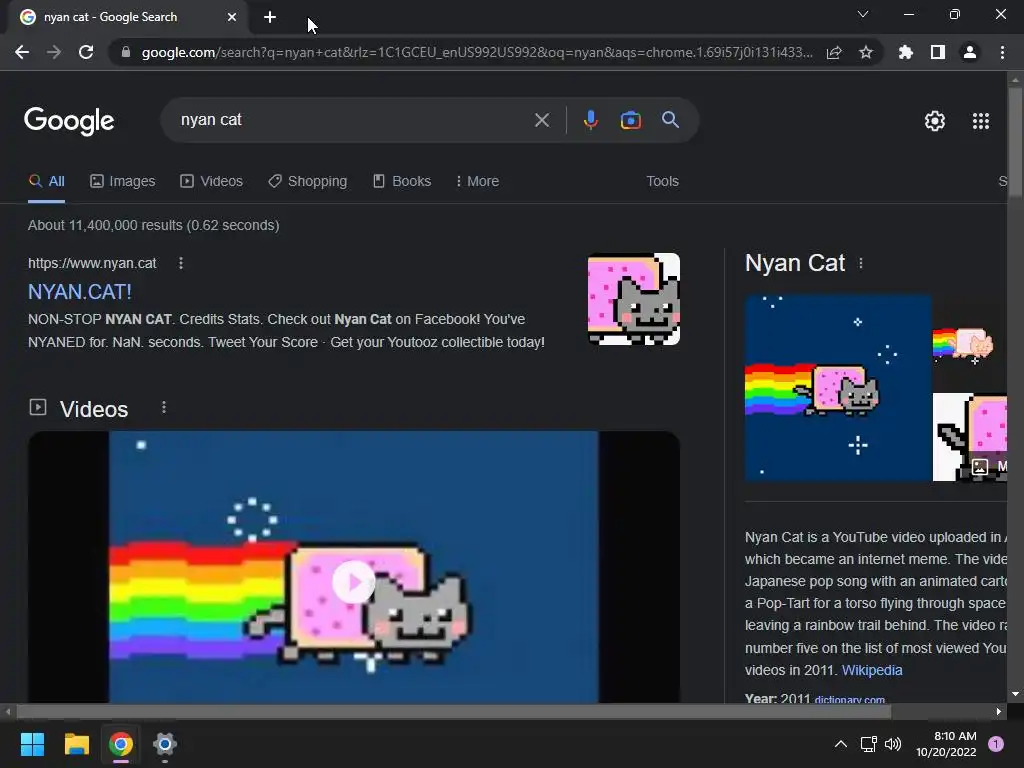Close the nyan cat Google Search tab
The image size is (1024, 768).
pos(232,17)
